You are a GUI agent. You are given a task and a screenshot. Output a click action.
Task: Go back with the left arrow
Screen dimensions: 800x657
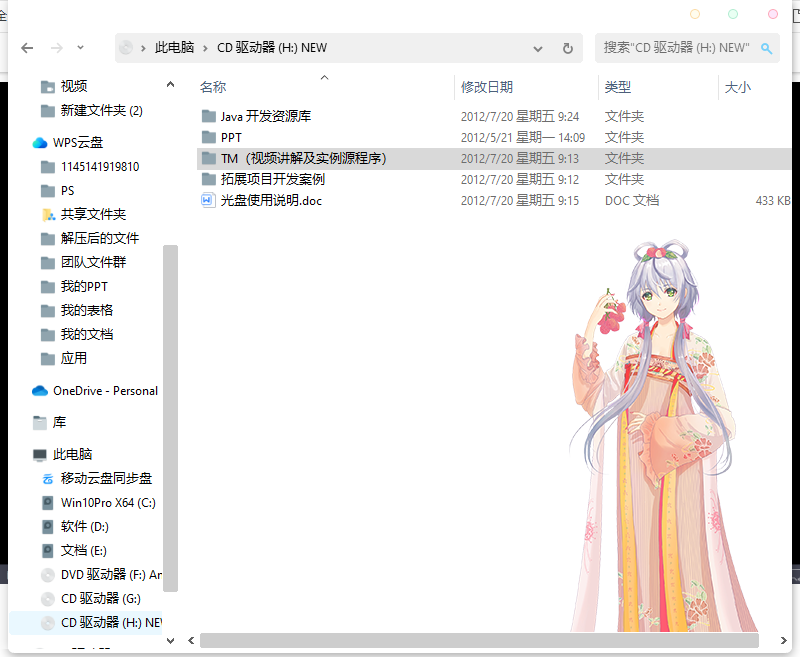coord(27,48)
